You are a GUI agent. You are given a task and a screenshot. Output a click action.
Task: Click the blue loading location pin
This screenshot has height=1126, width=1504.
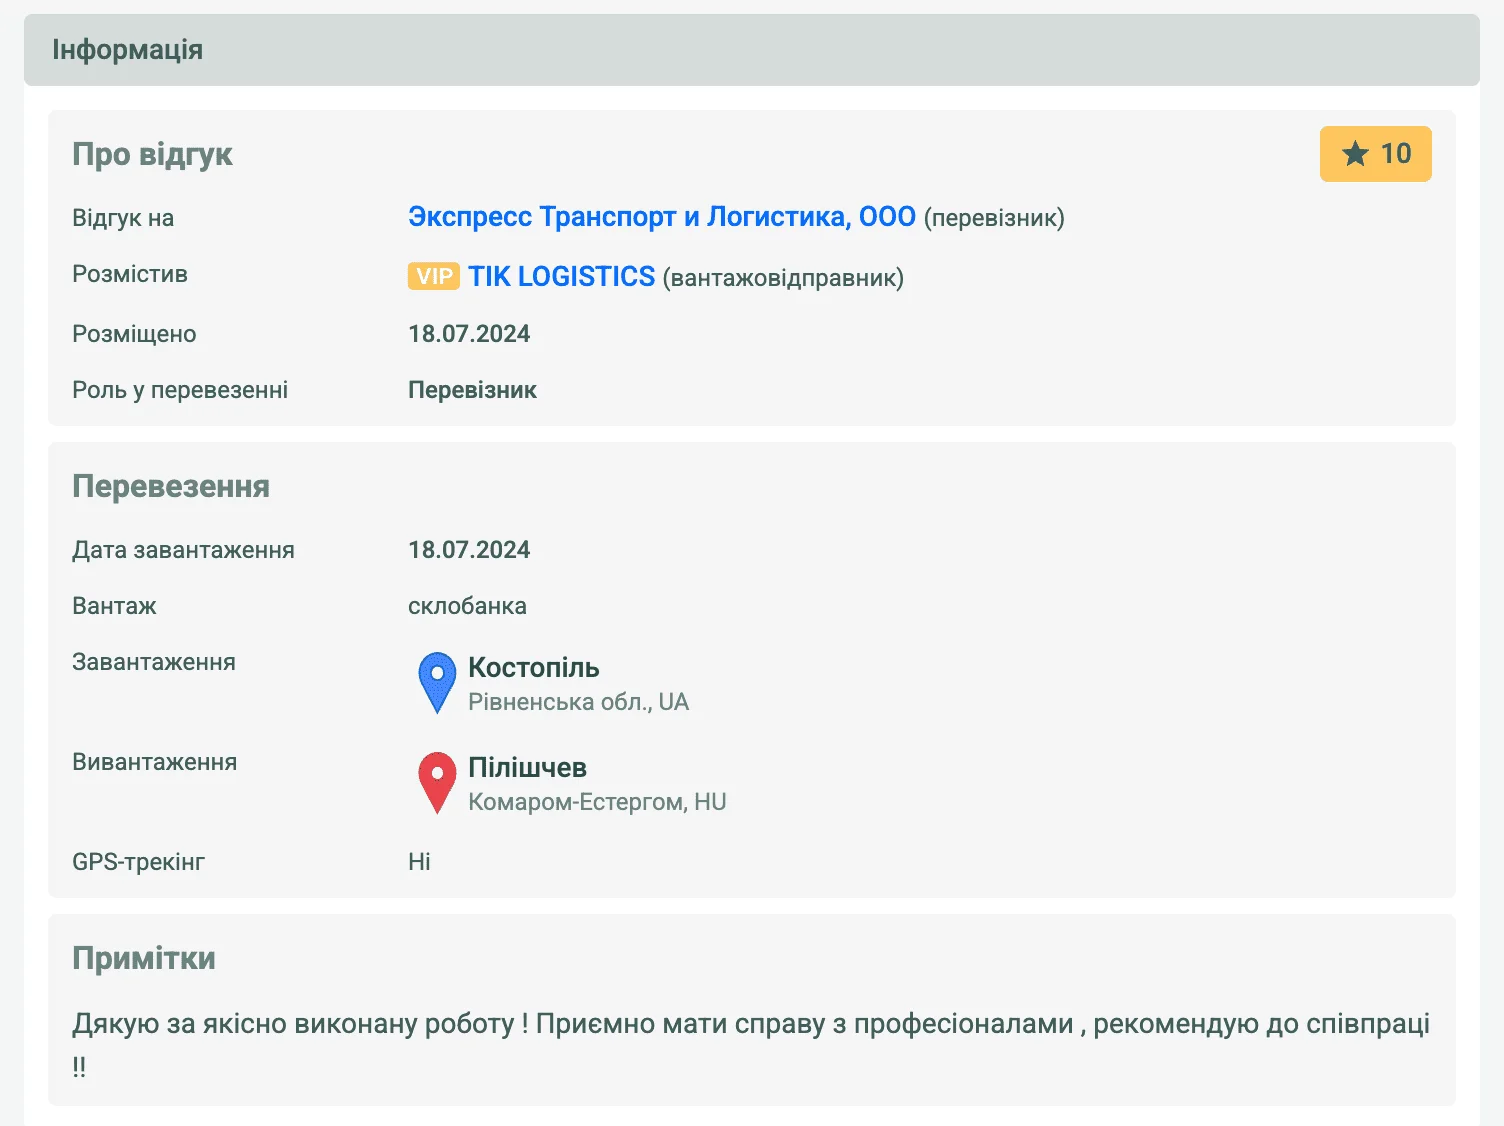click(437, 681)
